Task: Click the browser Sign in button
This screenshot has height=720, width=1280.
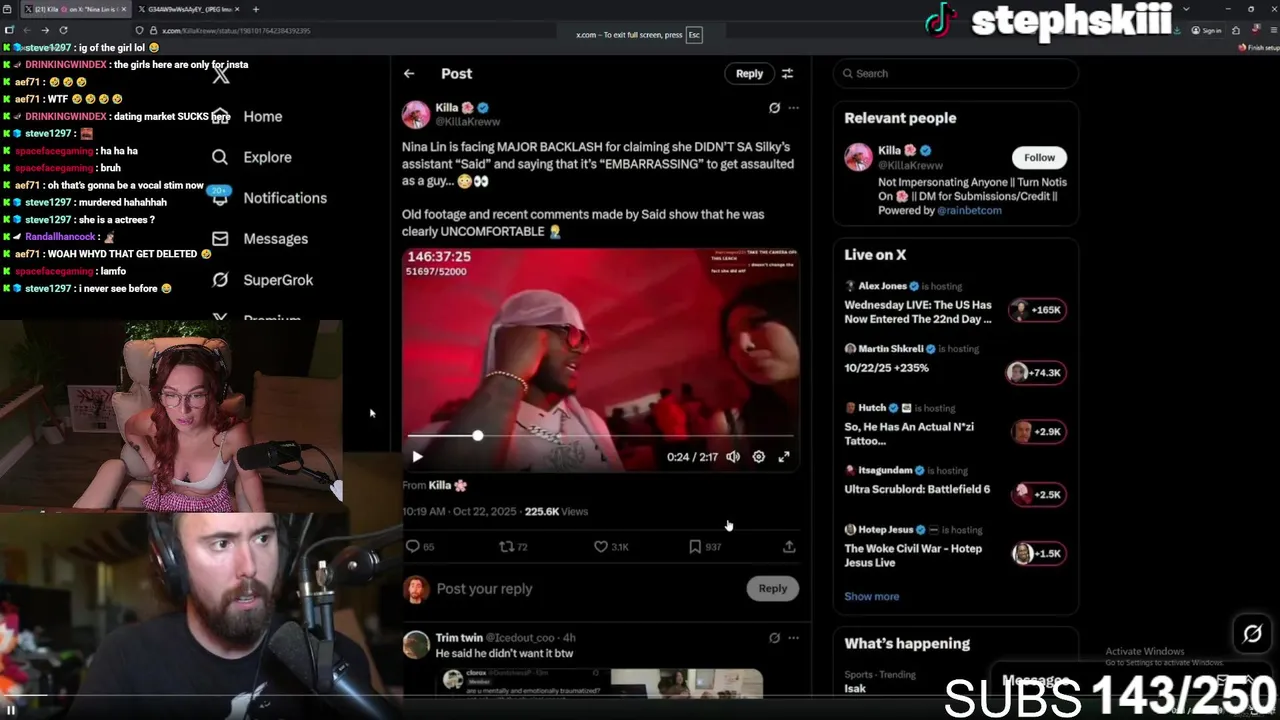Action: (1207, 31)
